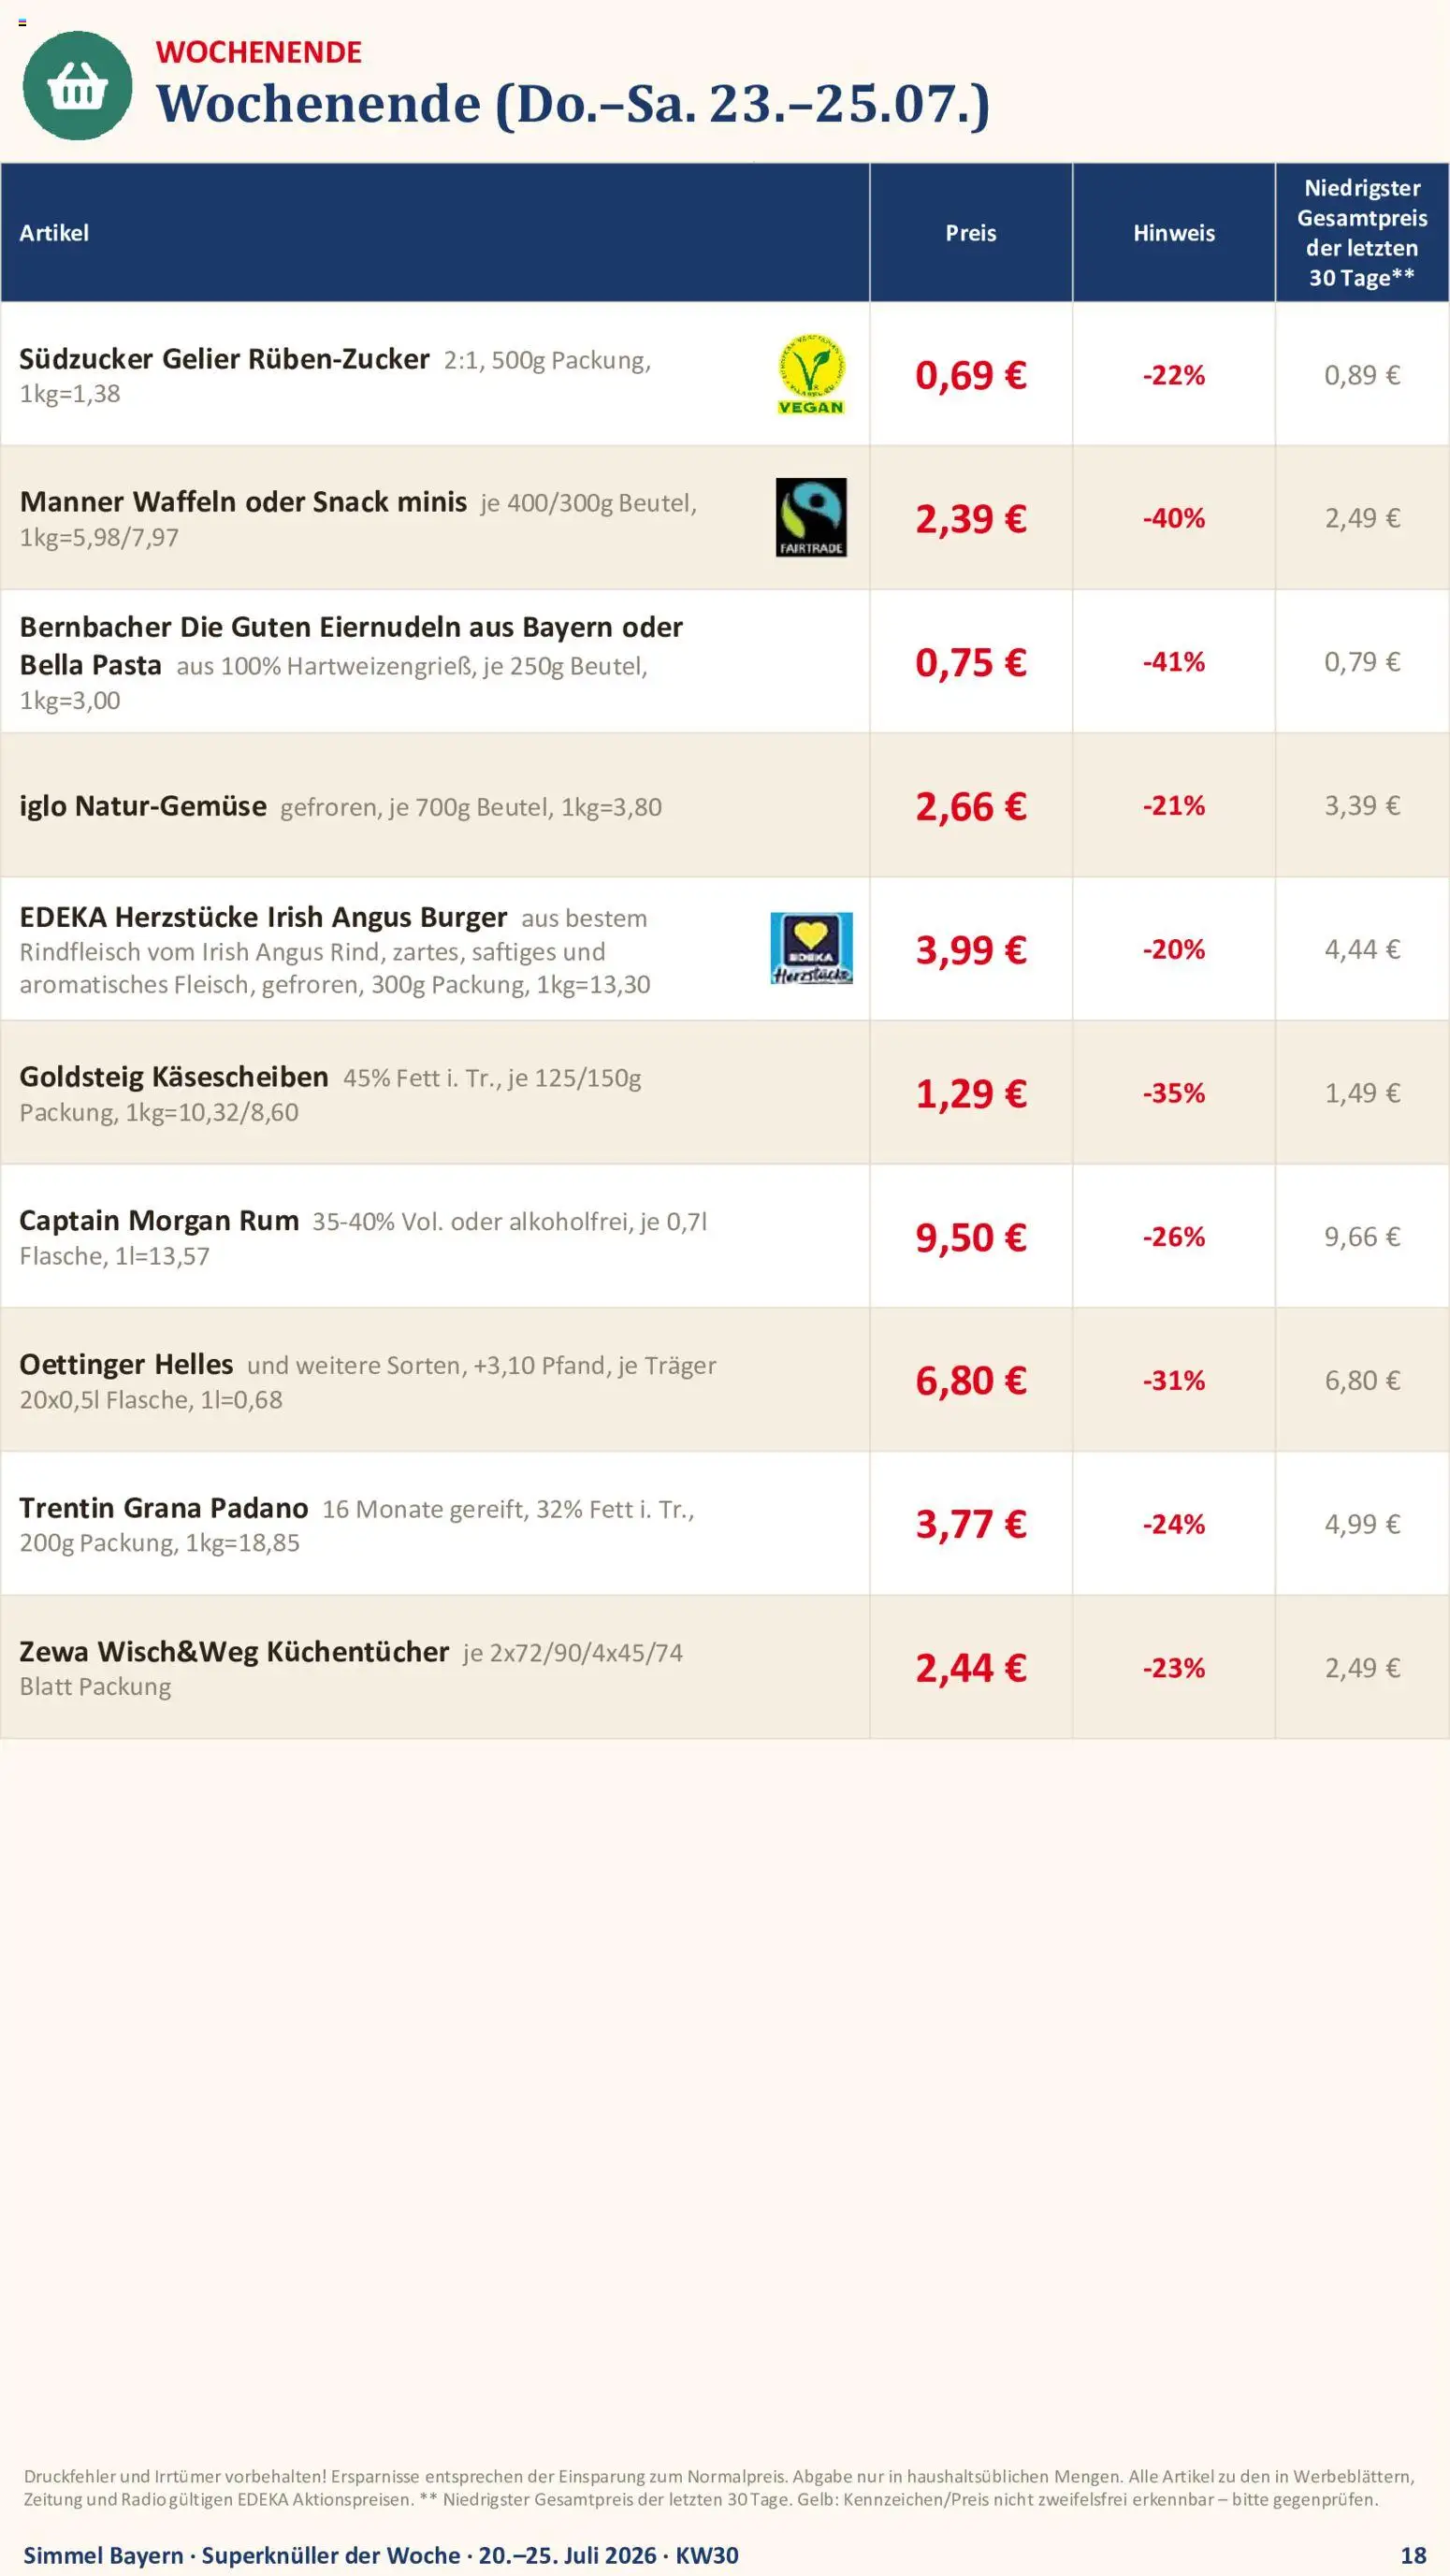Click the EDEKA Herzstücke logo

[x=811, y=948]
